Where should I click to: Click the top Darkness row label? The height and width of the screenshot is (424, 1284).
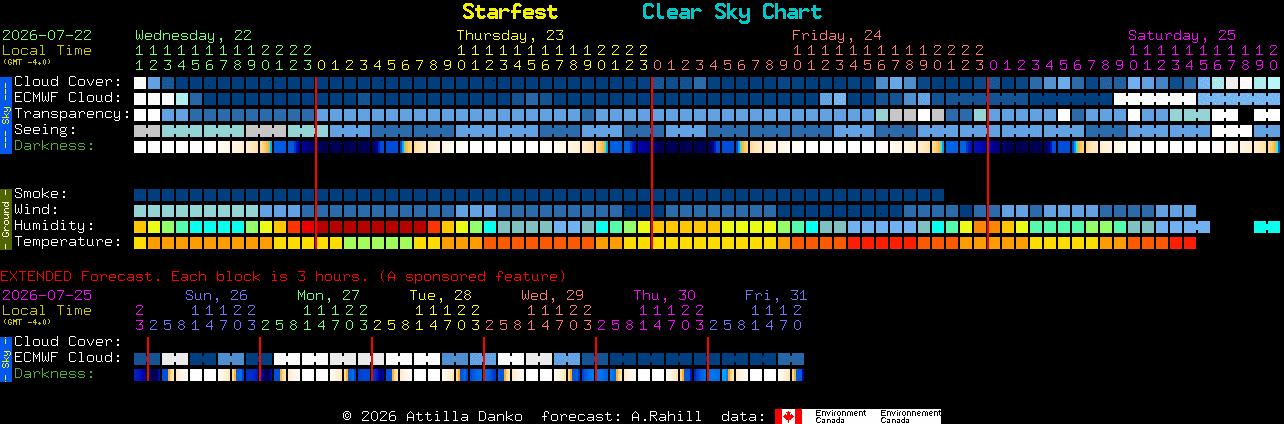(x=54, y=145)
